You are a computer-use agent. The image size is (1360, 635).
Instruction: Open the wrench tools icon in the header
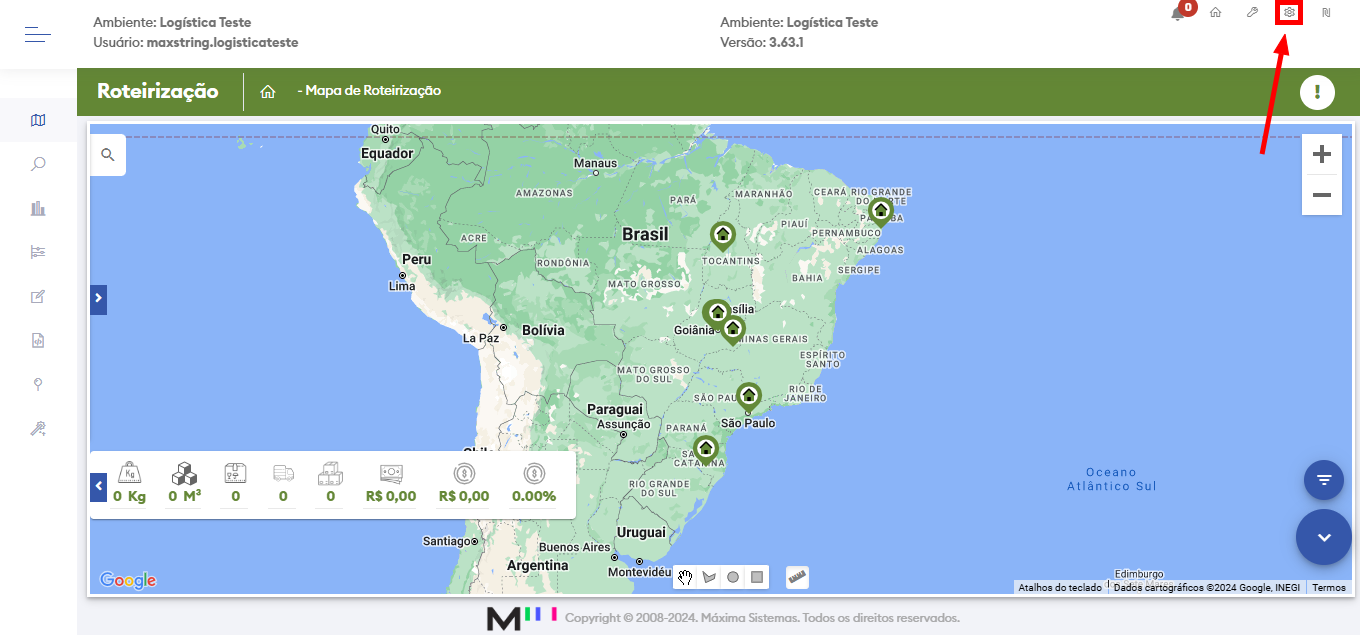click(x=1252, y=14)
